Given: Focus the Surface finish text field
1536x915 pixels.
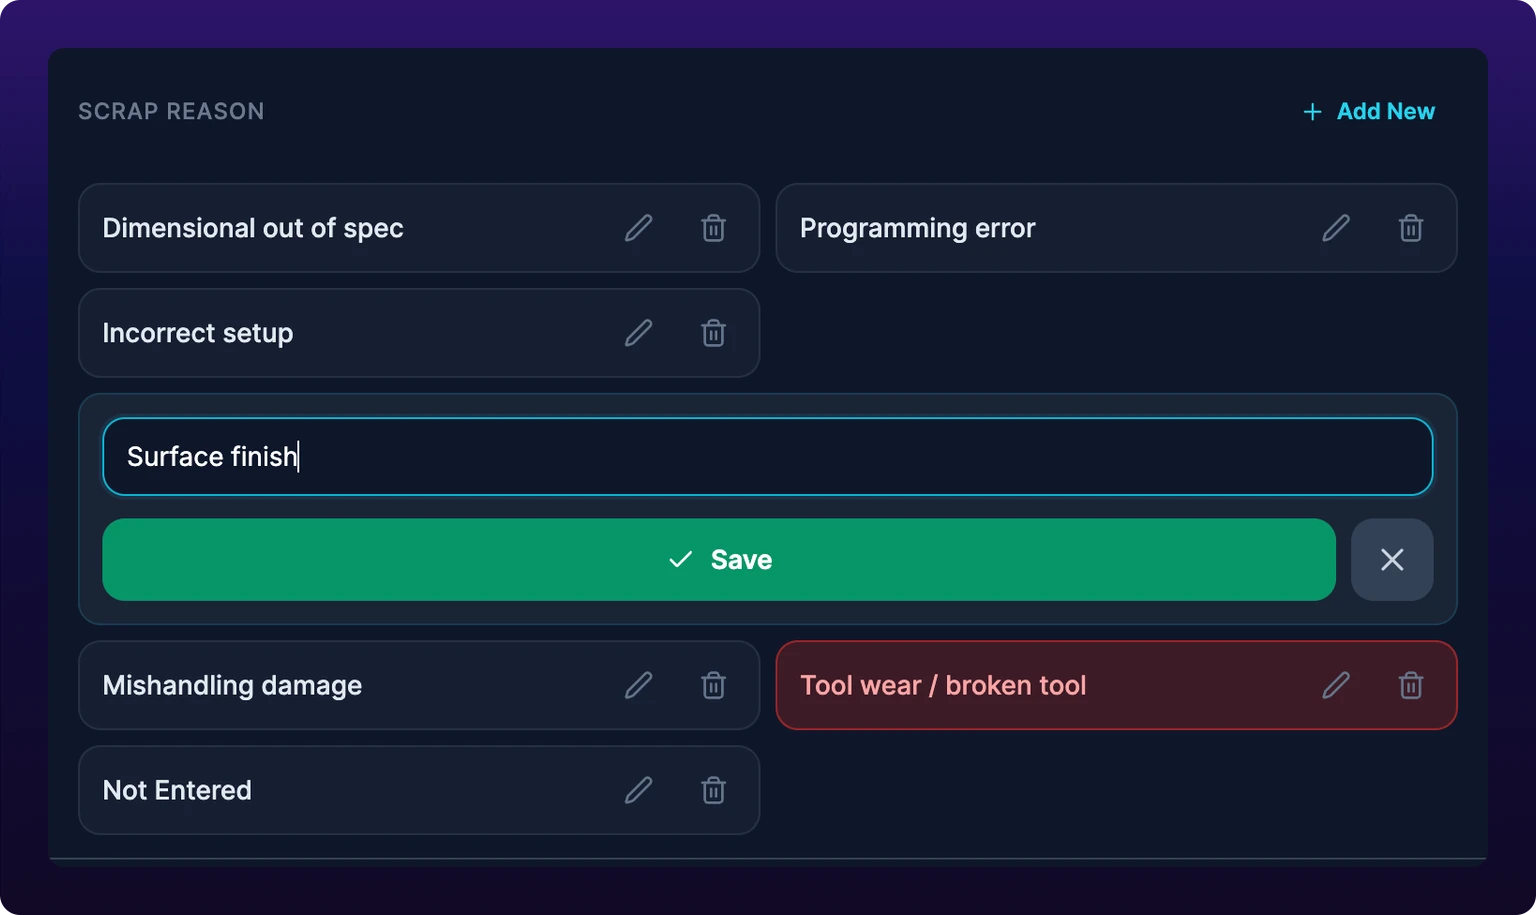Looking at the screenshot, I should (x=768, y=456).
